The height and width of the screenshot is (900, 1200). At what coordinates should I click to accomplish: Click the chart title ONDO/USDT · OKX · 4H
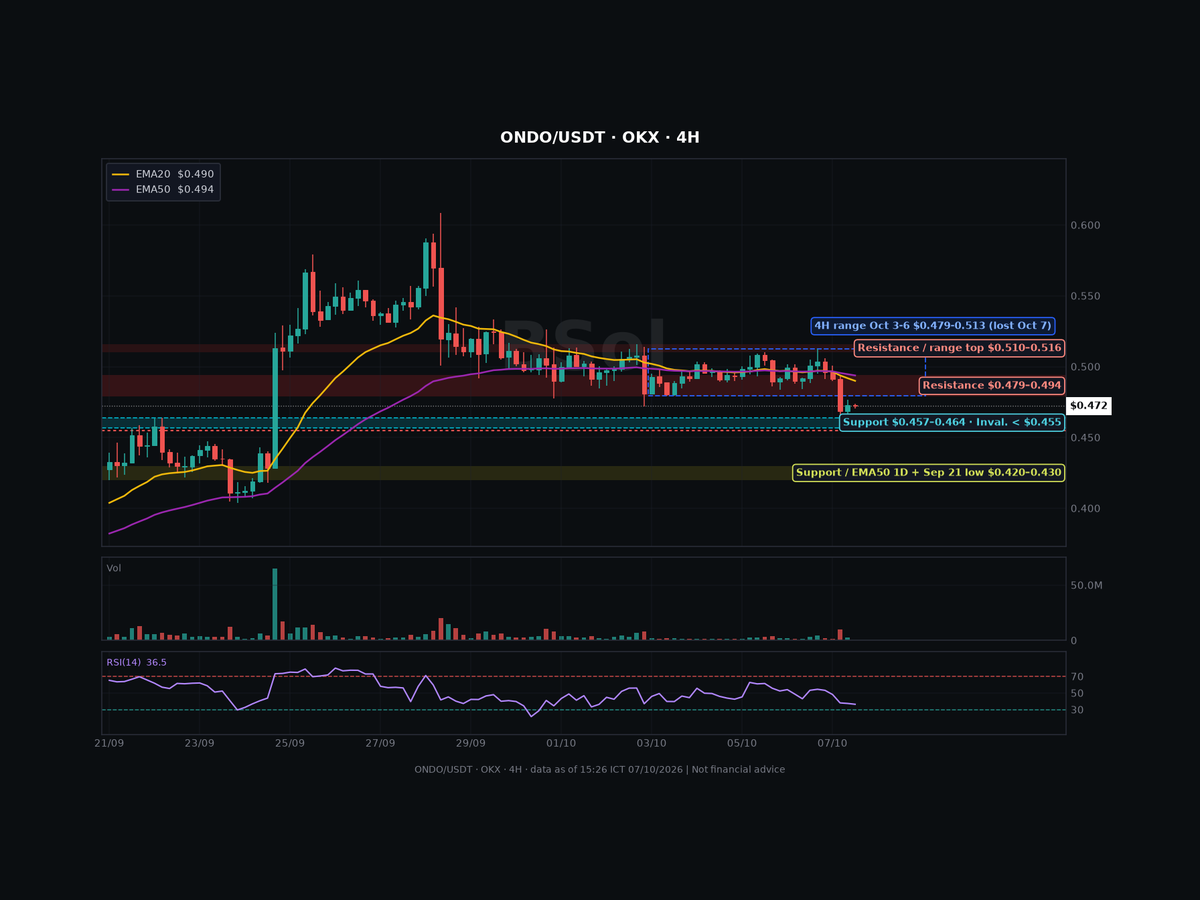pos(600,138)
